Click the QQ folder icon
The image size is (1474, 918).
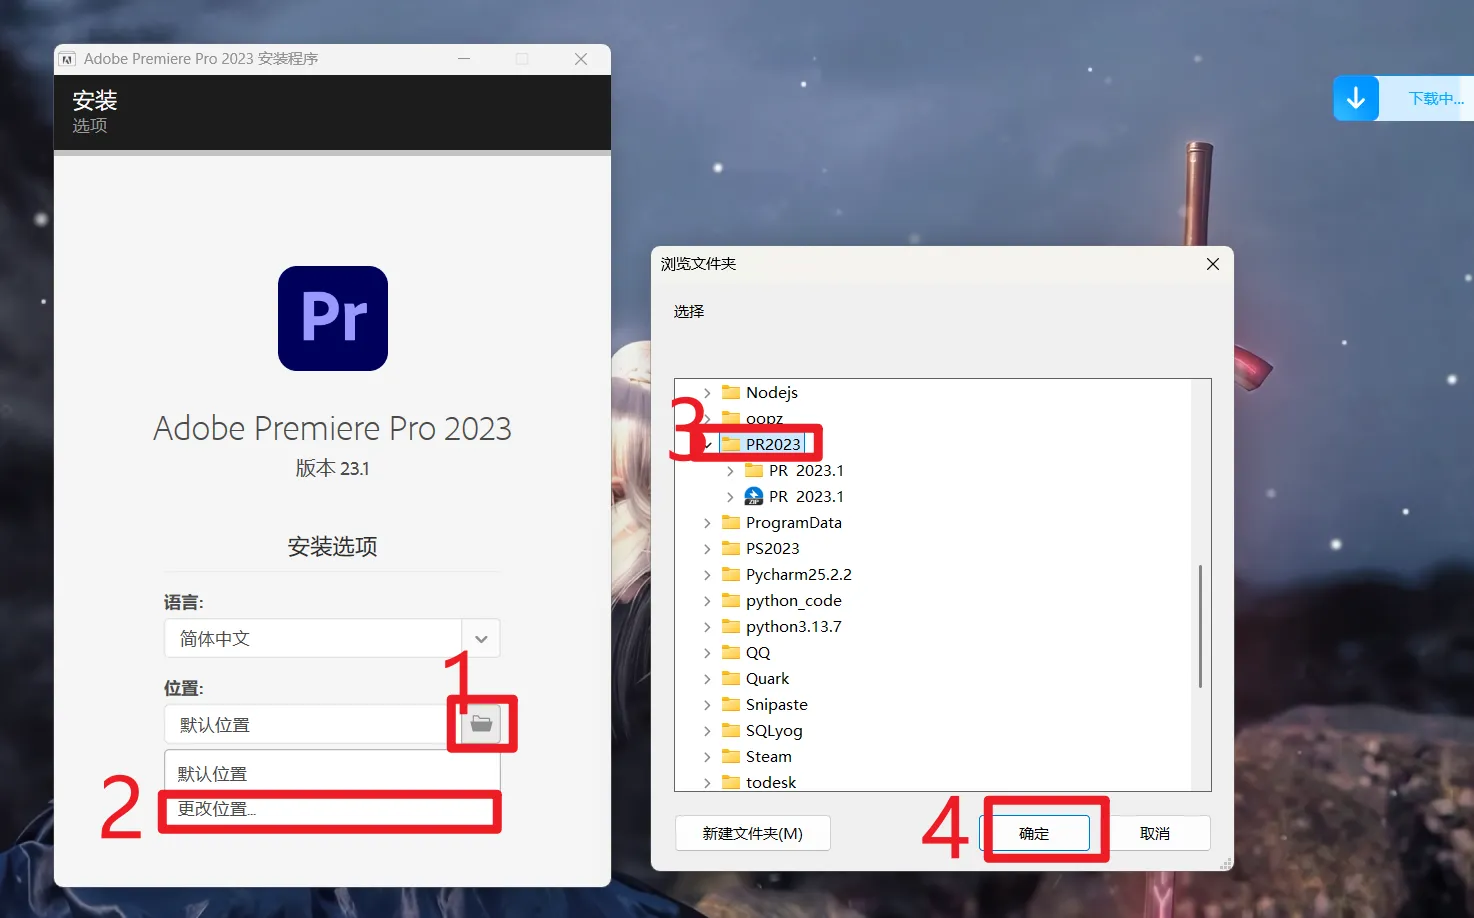click(731, 652)
